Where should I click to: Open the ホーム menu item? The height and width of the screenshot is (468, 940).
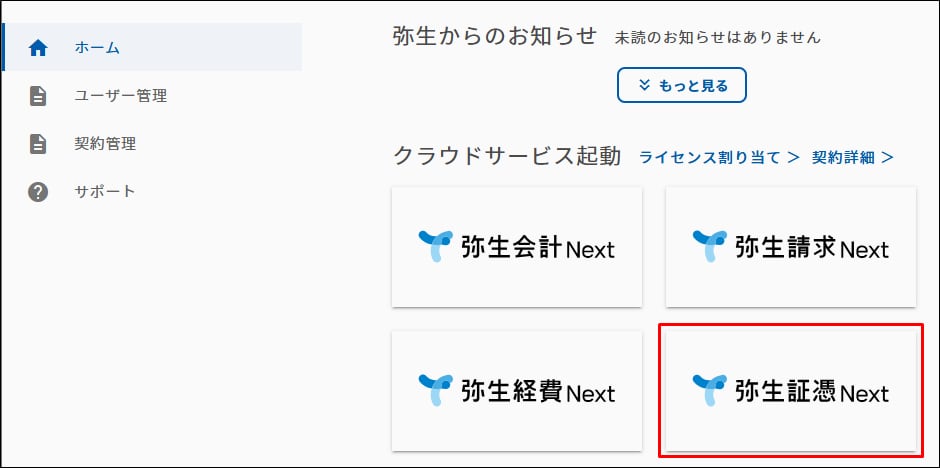[x=97, y=47]
